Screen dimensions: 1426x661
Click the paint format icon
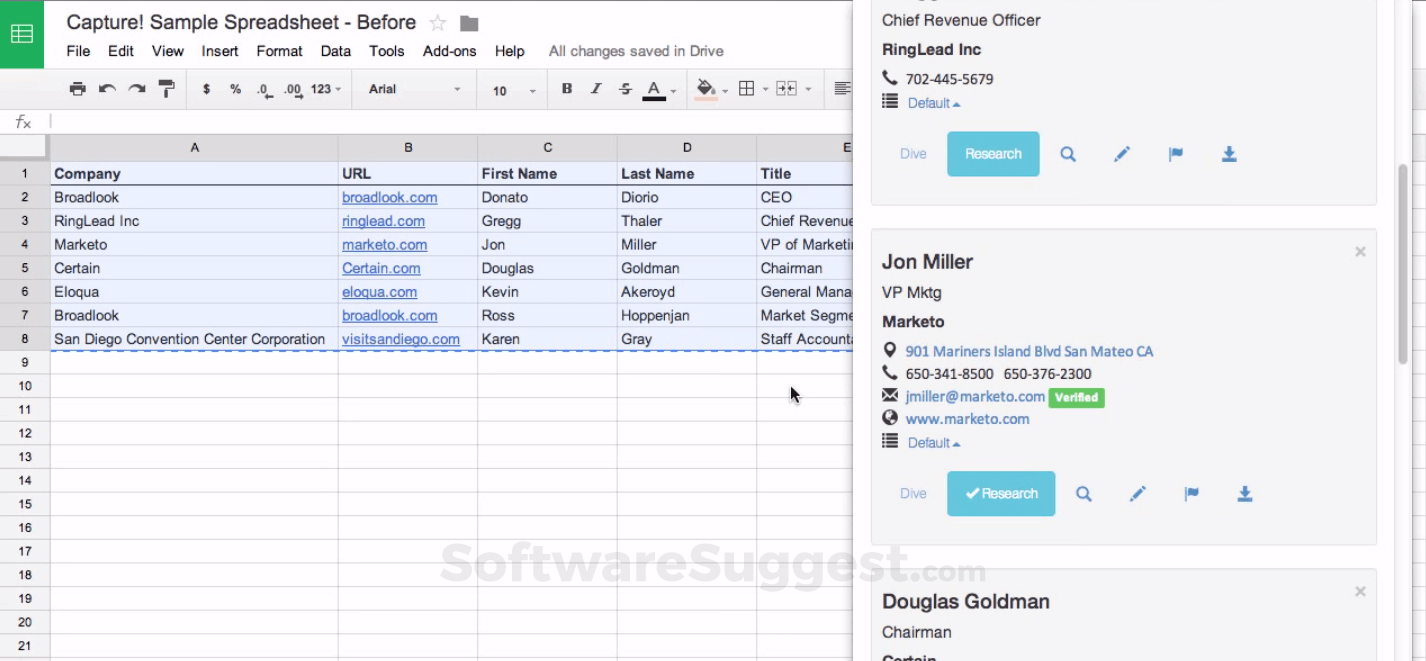pos(167,89)
